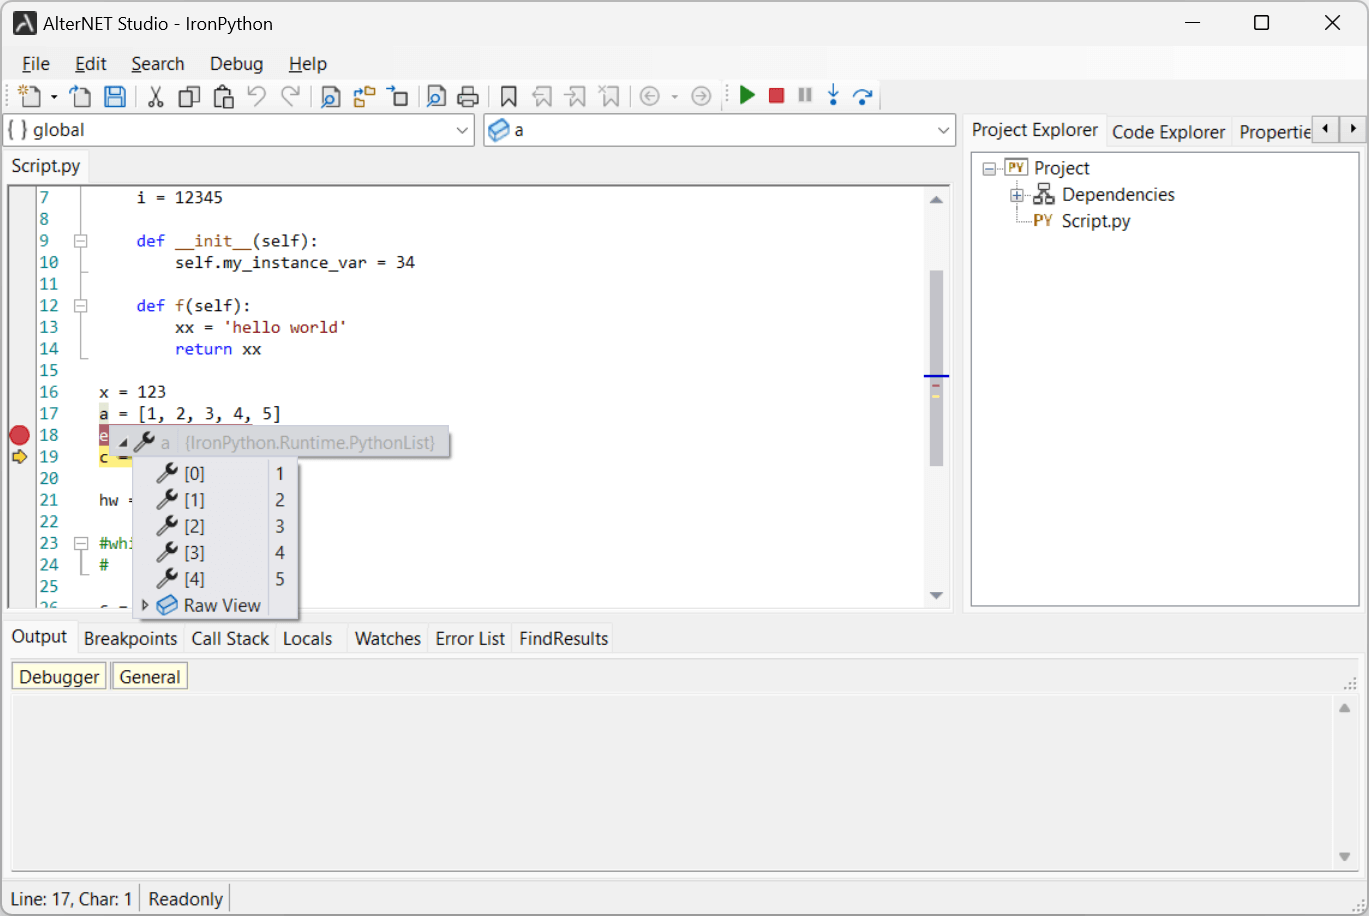Switch to the Code Explorer tab
The width and height of the screenshot is (1369, 916).
click(x=1168, y=132)
